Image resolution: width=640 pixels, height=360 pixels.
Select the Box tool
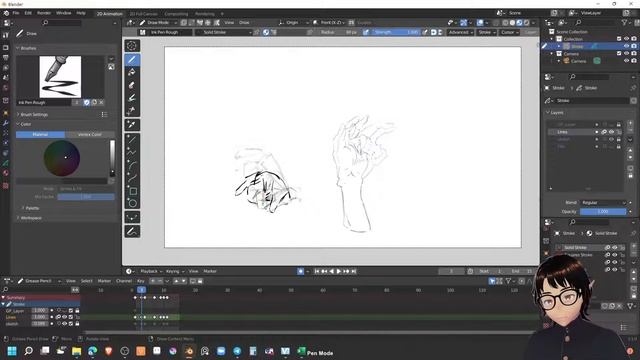132,191
